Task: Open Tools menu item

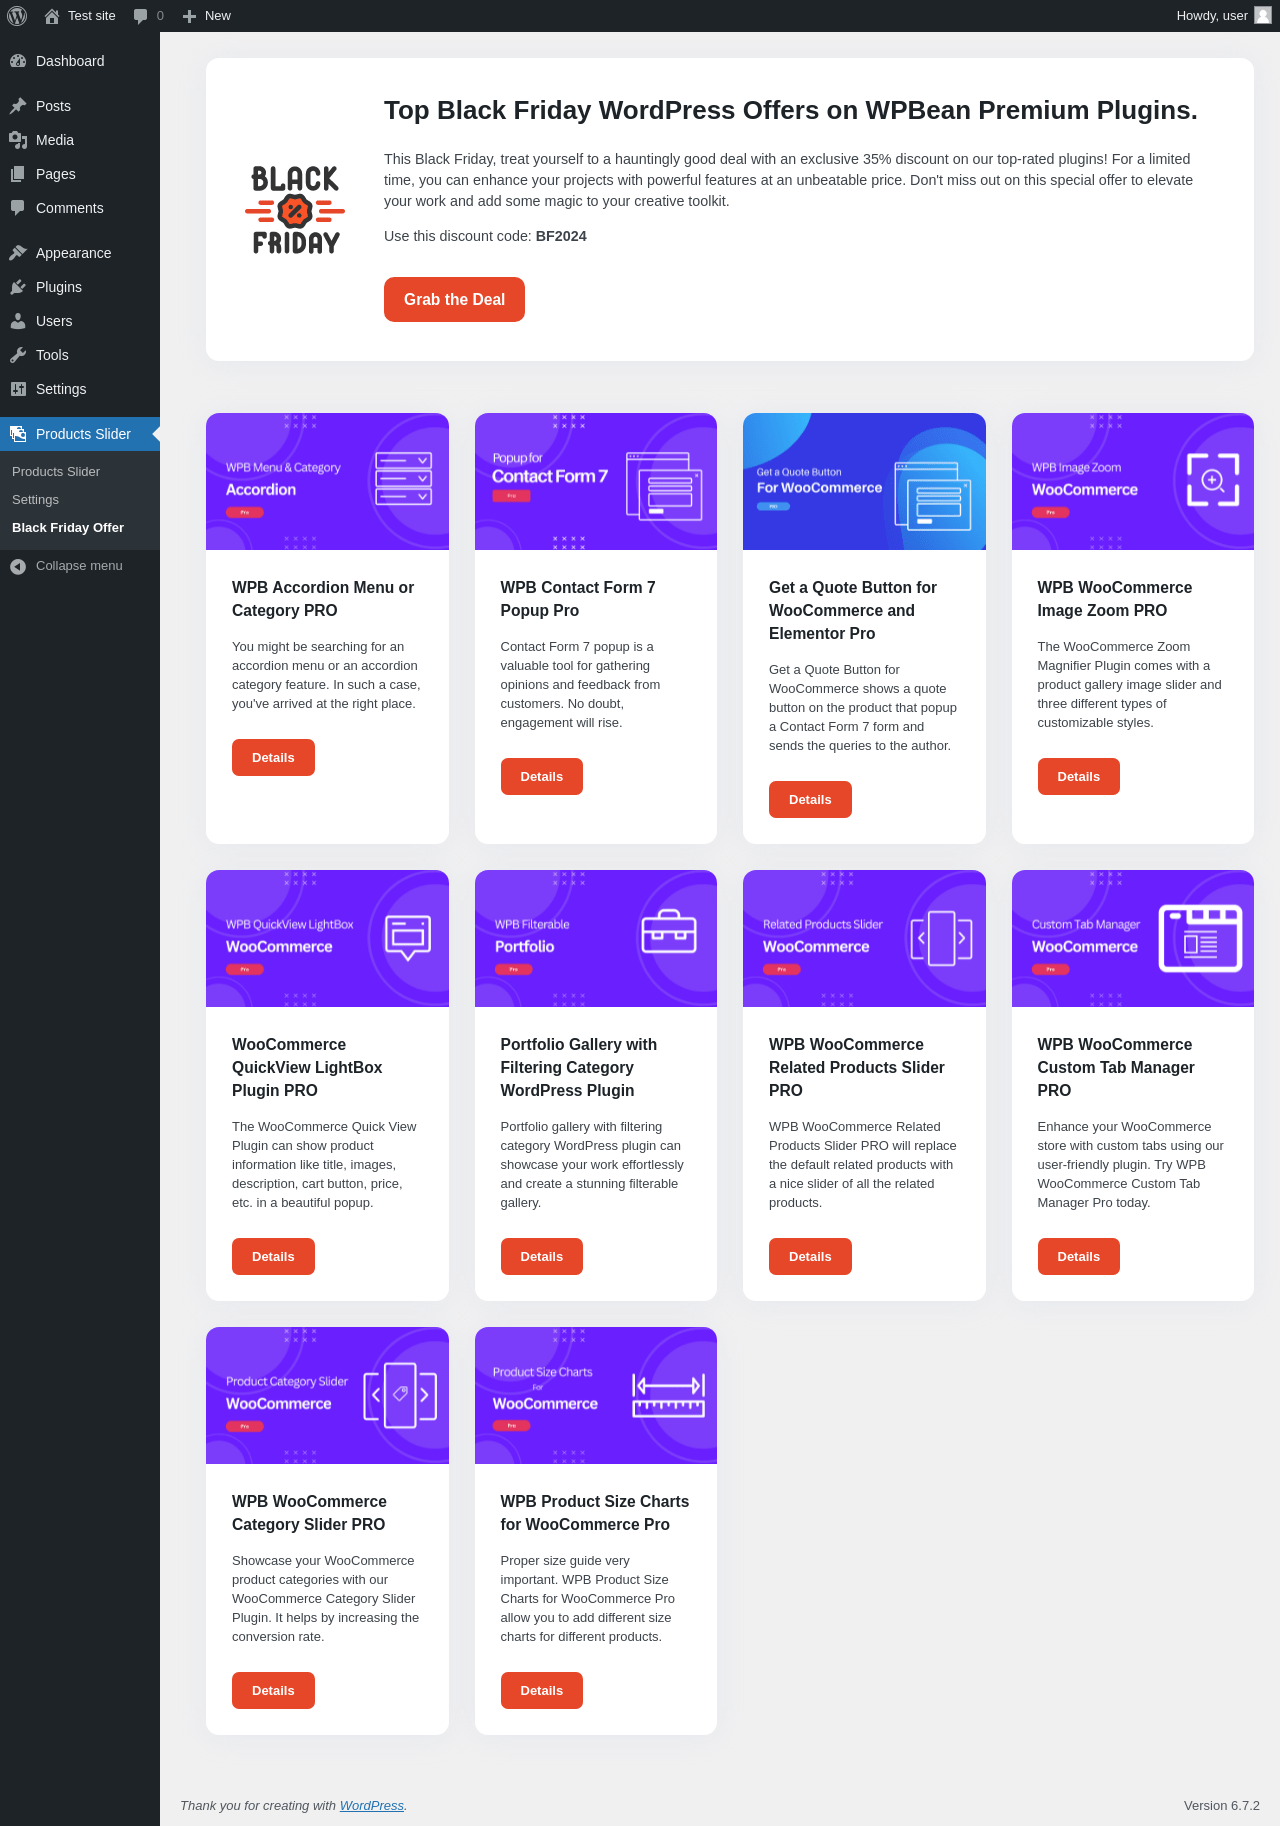Action: click(80, 355)
